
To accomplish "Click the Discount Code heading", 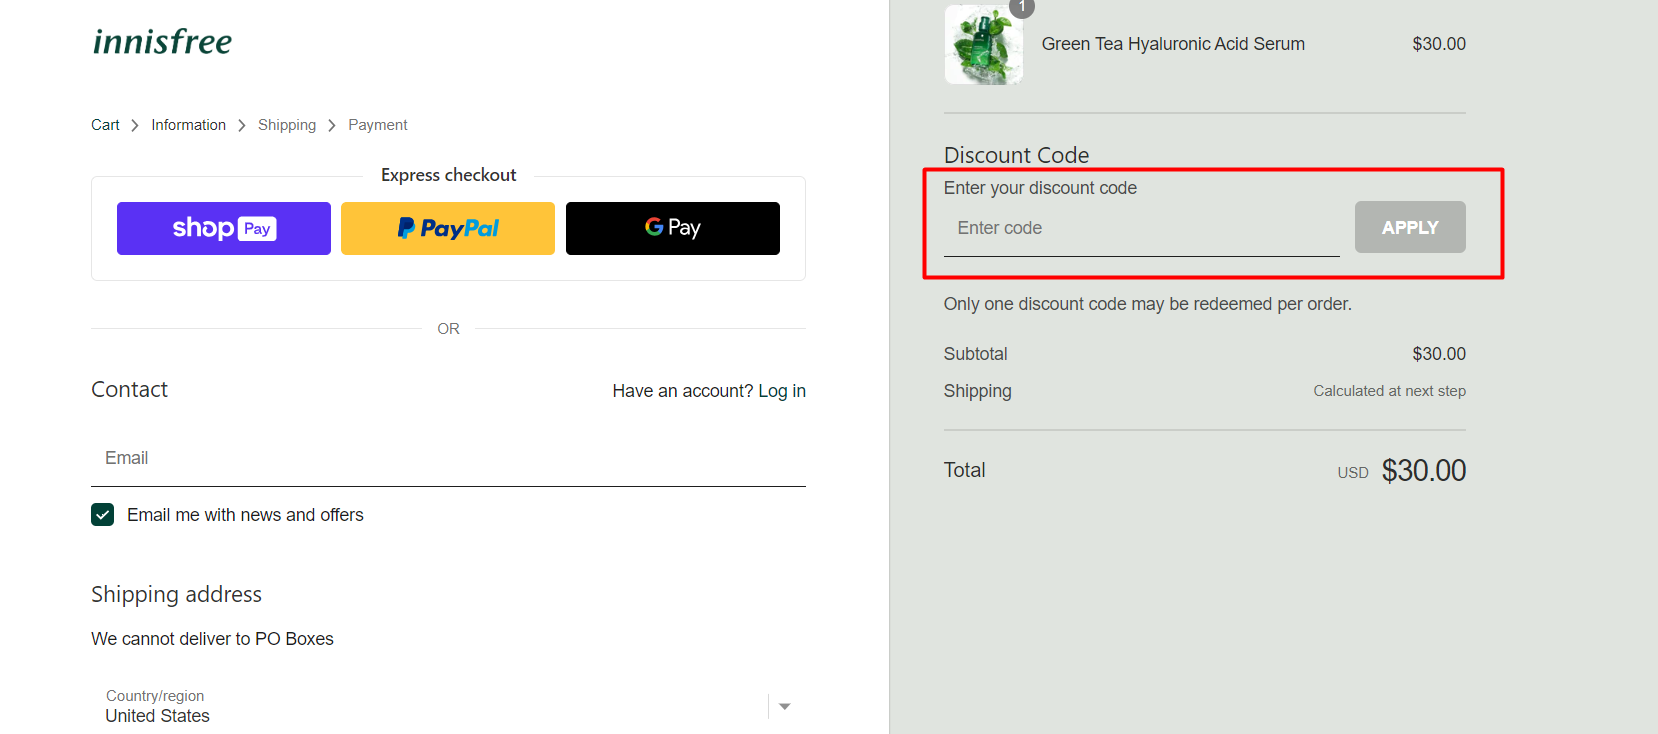I will point(1016,155).
